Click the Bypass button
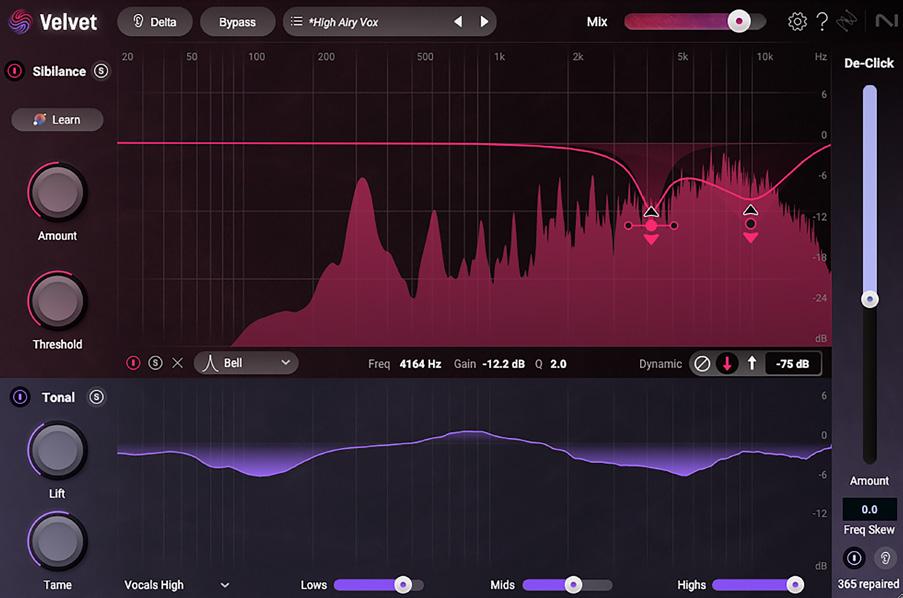This screenshot has width=903, height=598. tap(237, 22)
